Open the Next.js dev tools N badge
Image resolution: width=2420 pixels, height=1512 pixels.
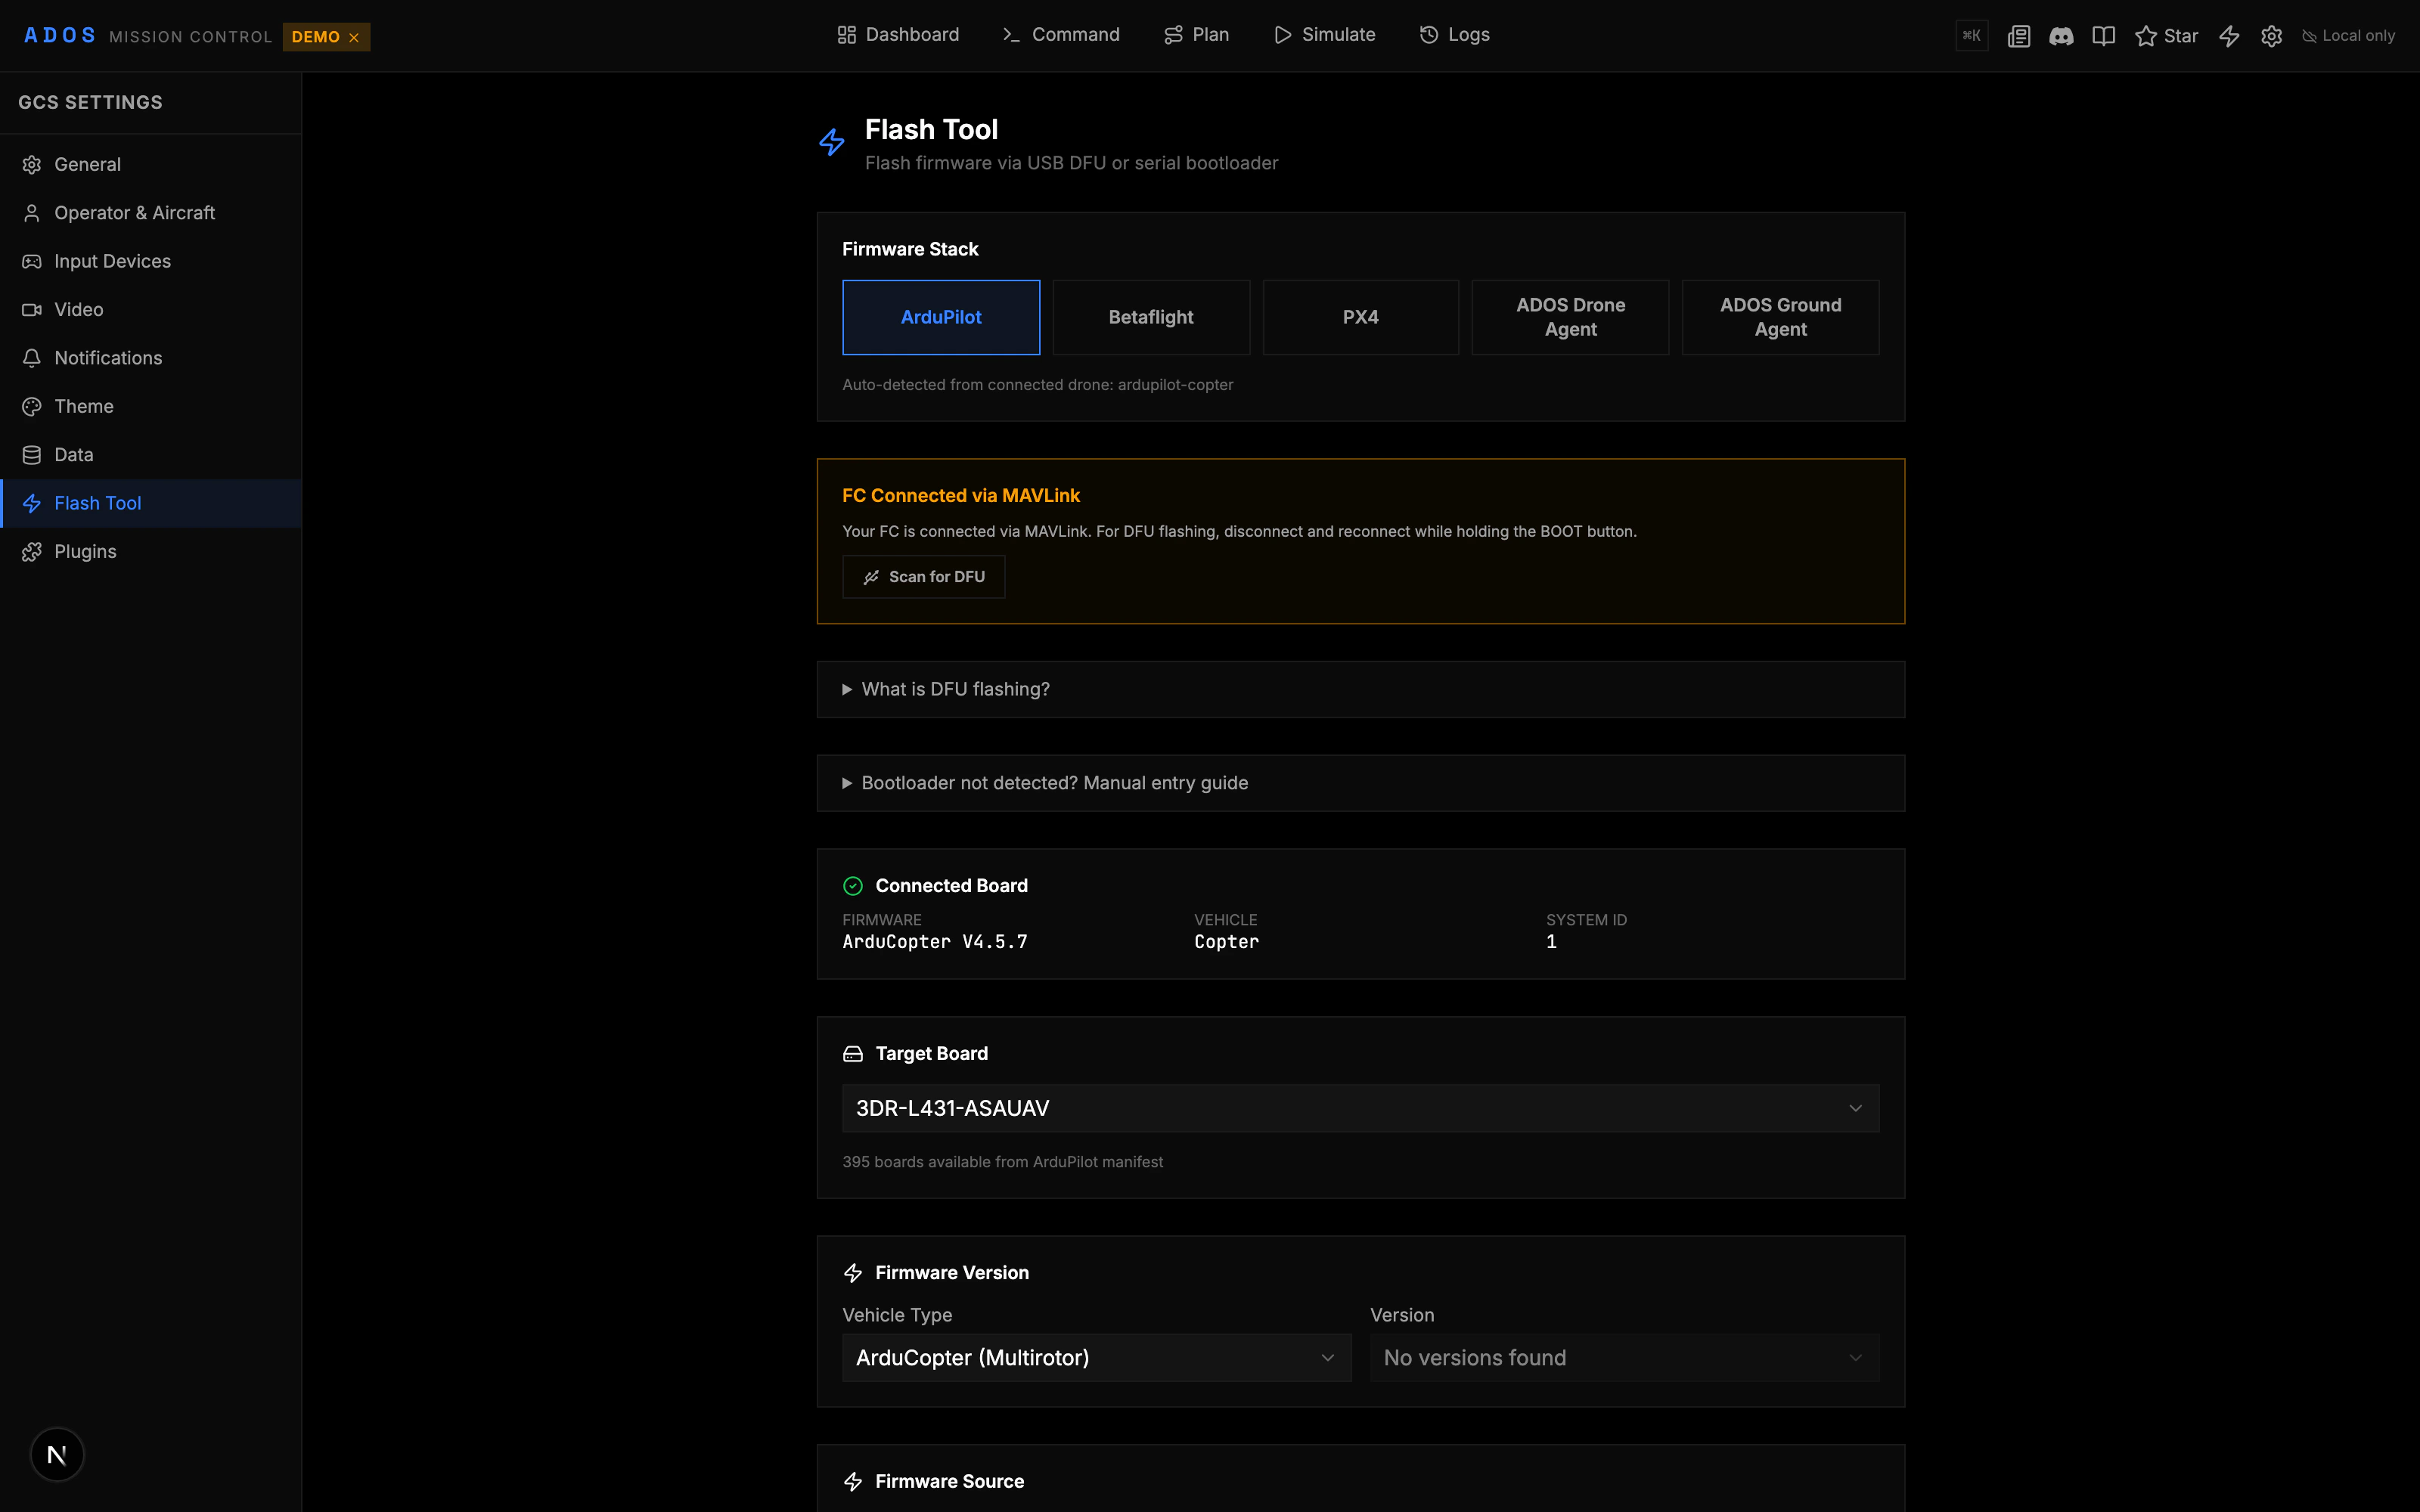pyautogui.click(x=57, y=1454)
